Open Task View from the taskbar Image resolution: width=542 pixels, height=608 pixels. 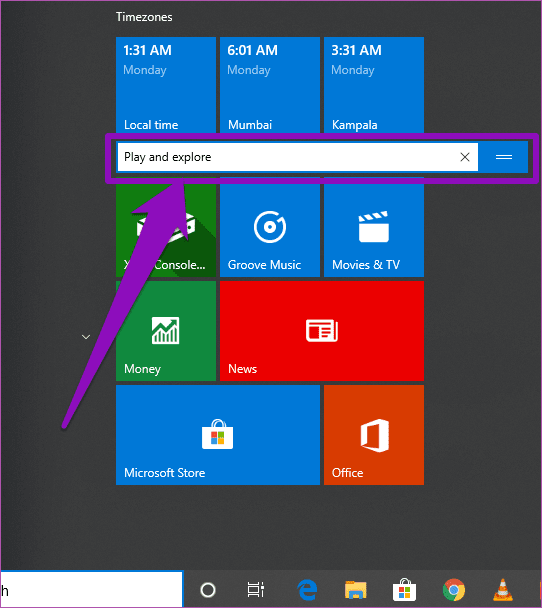256,590
